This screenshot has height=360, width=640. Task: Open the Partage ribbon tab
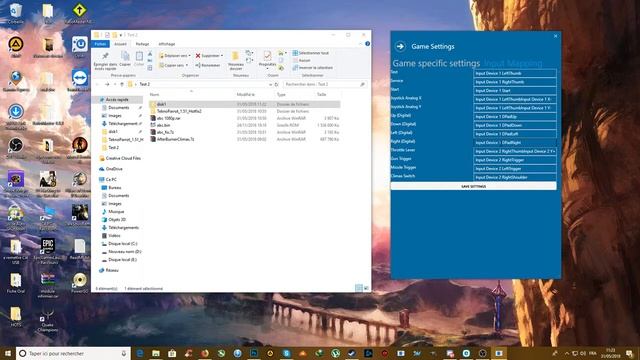click(x=142, y=44)
